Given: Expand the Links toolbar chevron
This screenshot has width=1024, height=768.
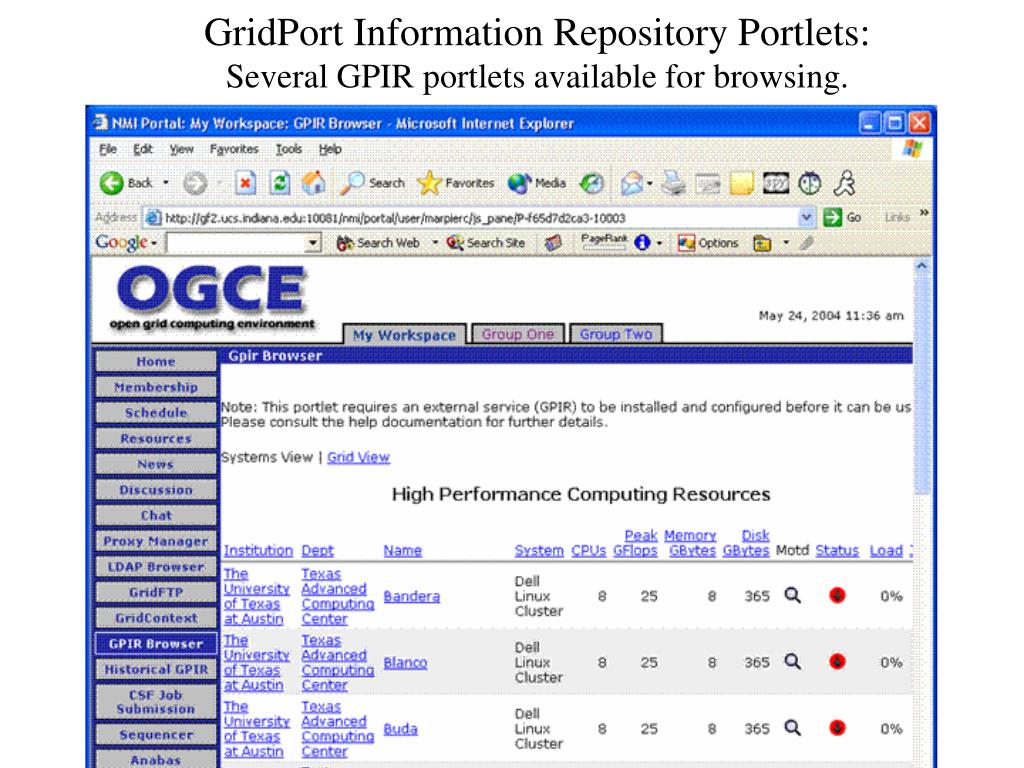Looking at the screenshot, I should [923, 213].
